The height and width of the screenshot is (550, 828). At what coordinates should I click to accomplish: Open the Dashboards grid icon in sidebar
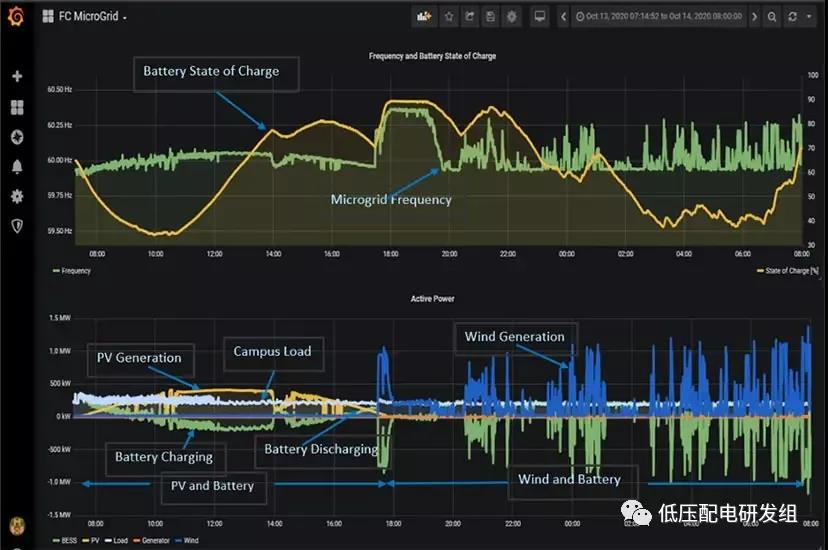click(16, 107)
